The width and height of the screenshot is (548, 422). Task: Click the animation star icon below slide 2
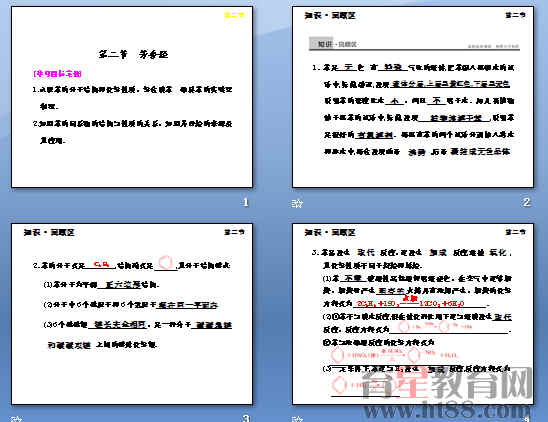click(297, 203)
